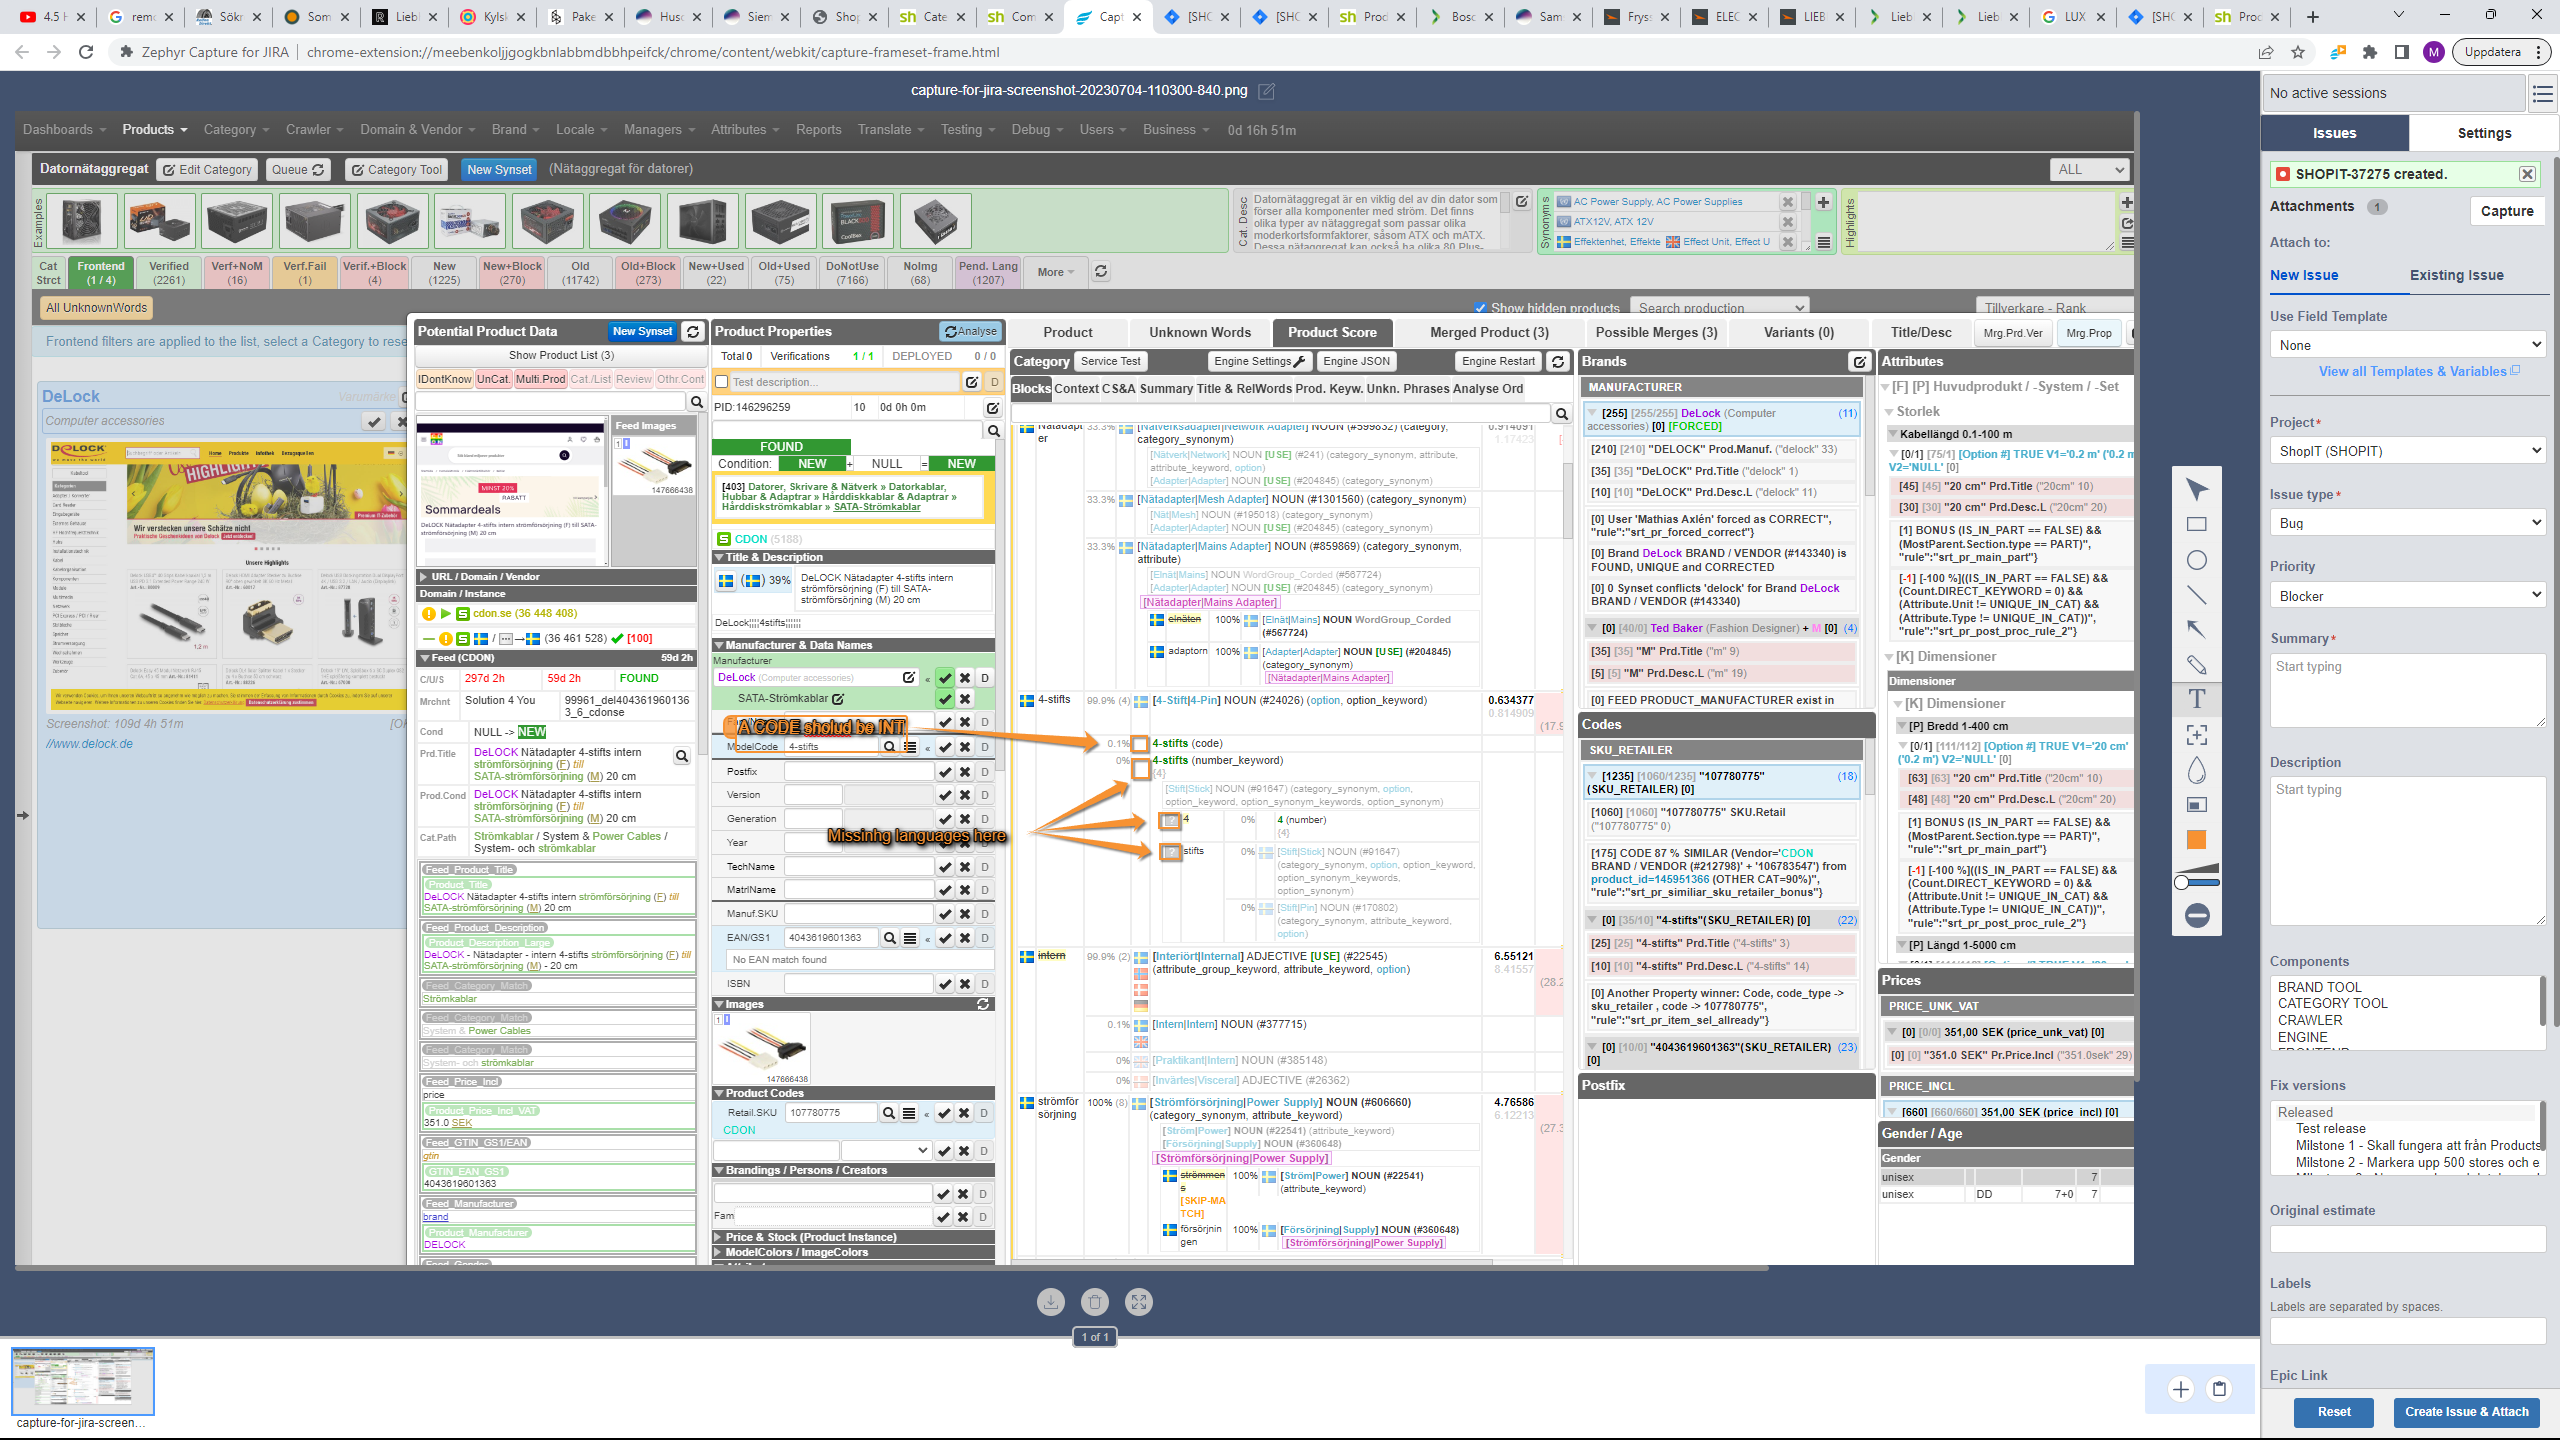This screenshot has width=2560, height=1440.
Task: Open the Use Field Template dropdown
Action: pos(2408,345)
